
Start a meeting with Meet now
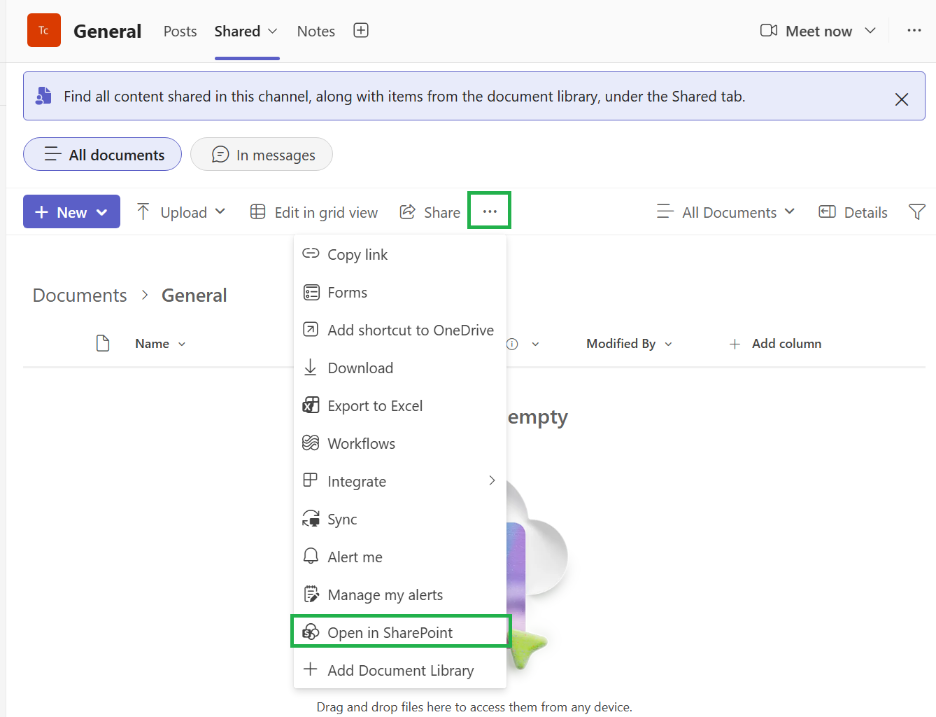[806, 31]
